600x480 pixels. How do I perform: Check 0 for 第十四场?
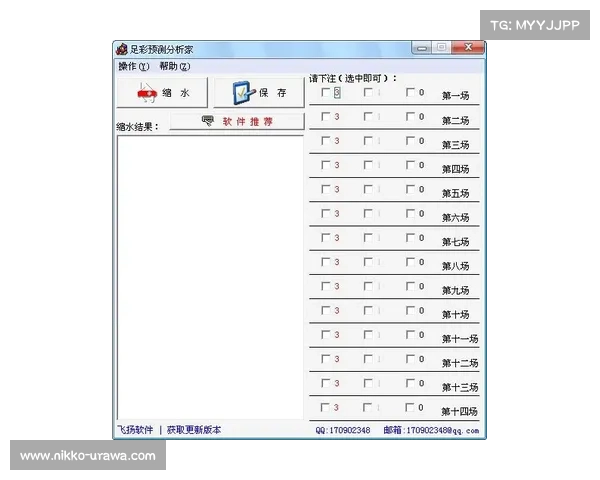click(x=409, y=407)
